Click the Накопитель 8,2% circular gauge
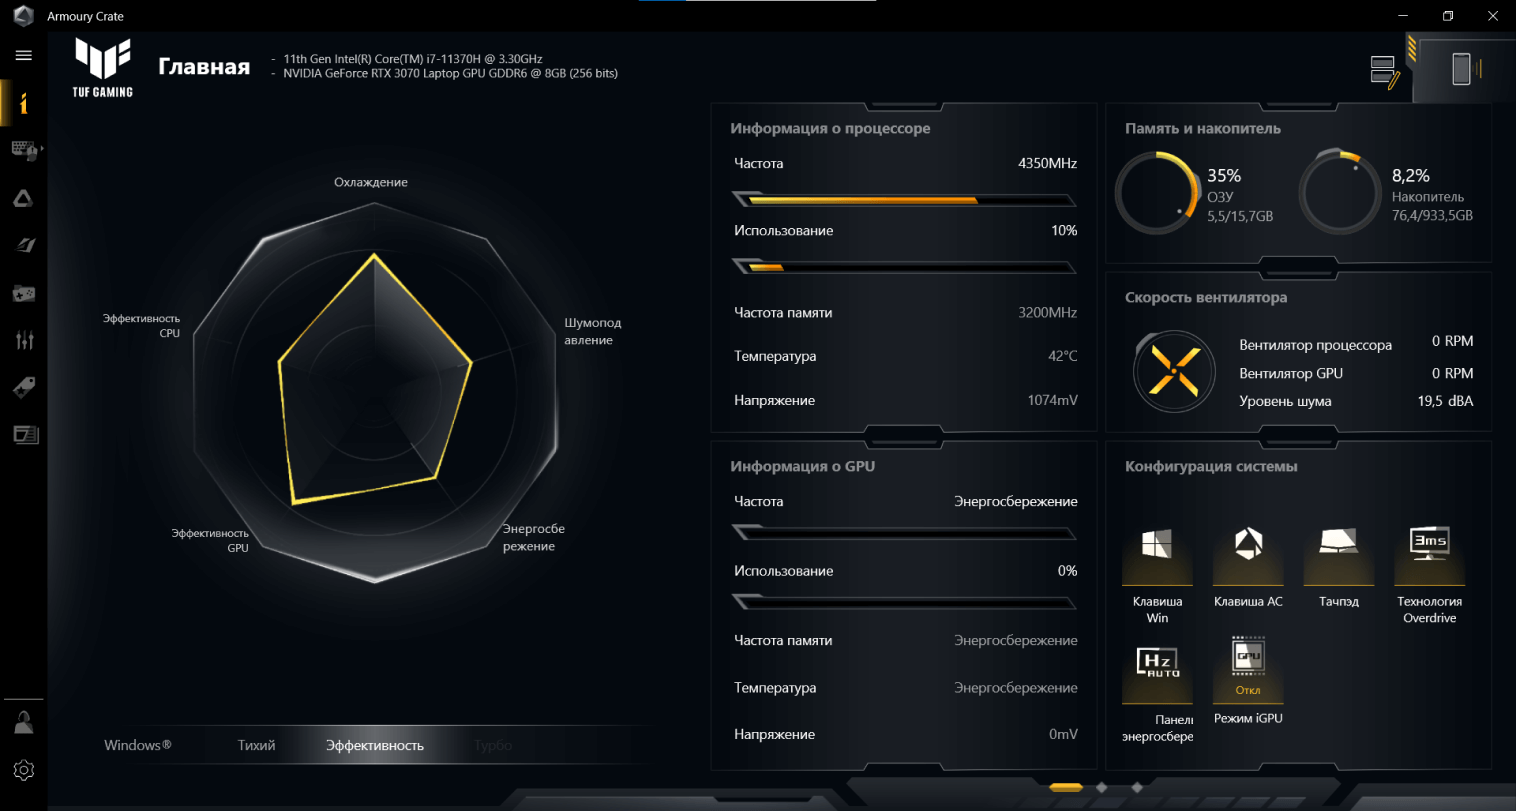This screenshot has height=811, width=1516. pos(1341,193)
